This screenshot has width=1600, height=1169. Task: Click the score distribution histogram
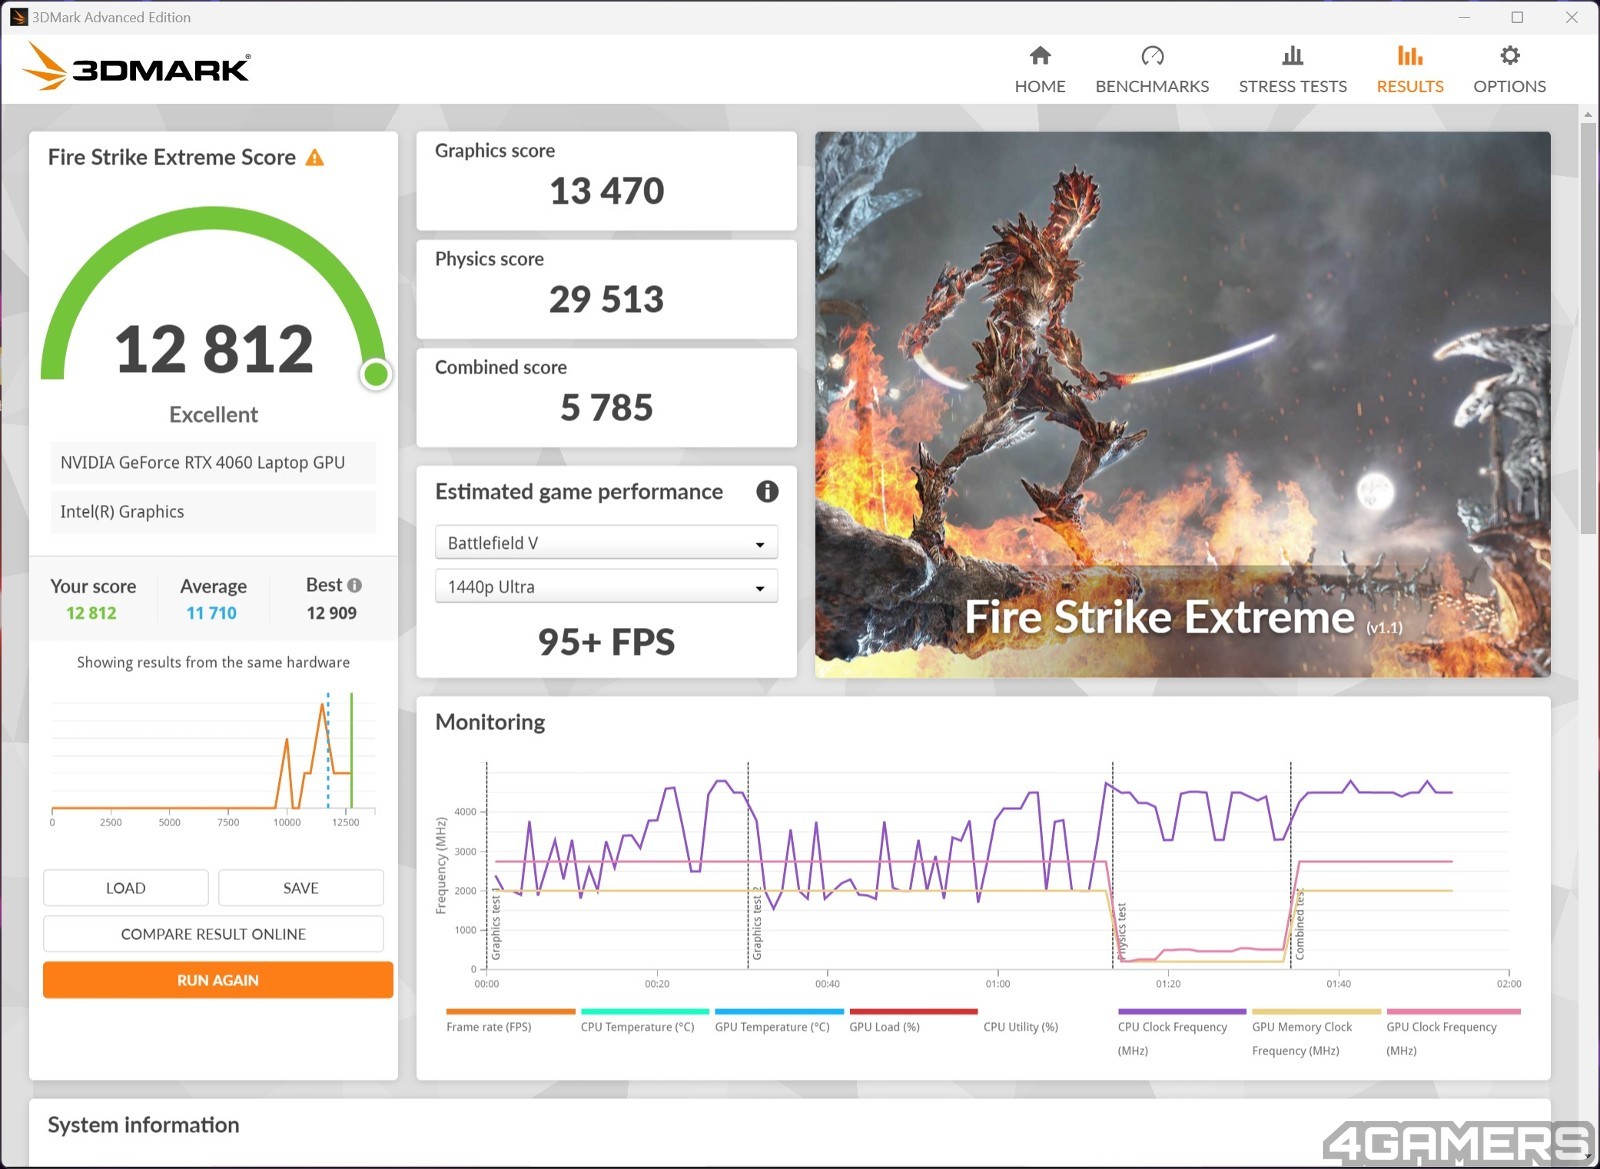213,758
